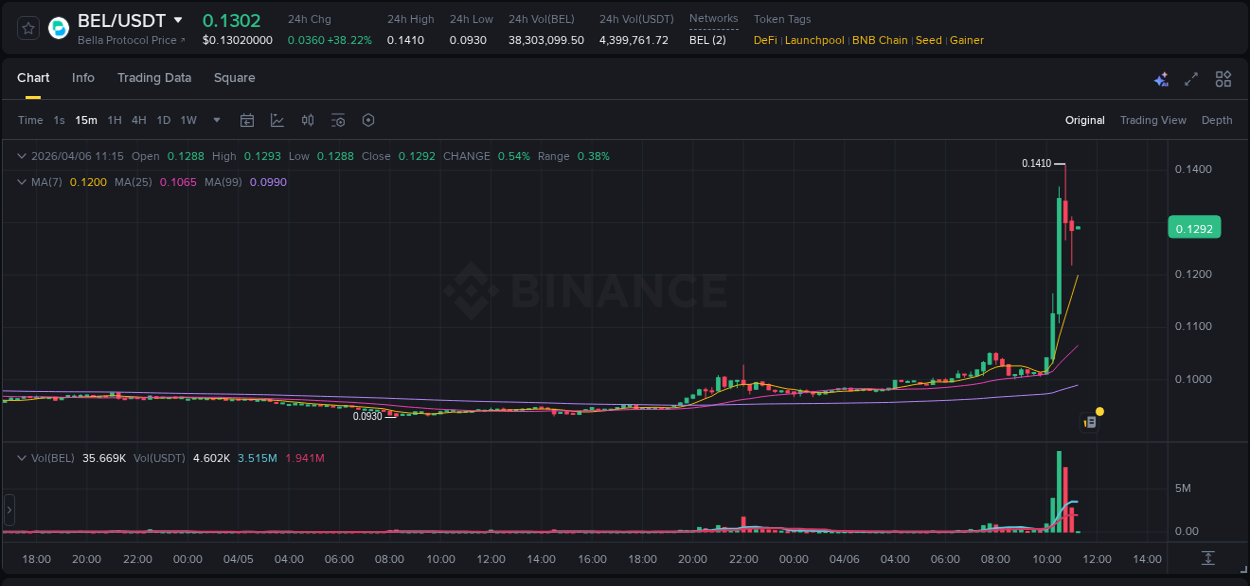This screenshot has height=586, width=1250.
Task: Click the 0.0930 low price marker
Action: click(367, 416)
